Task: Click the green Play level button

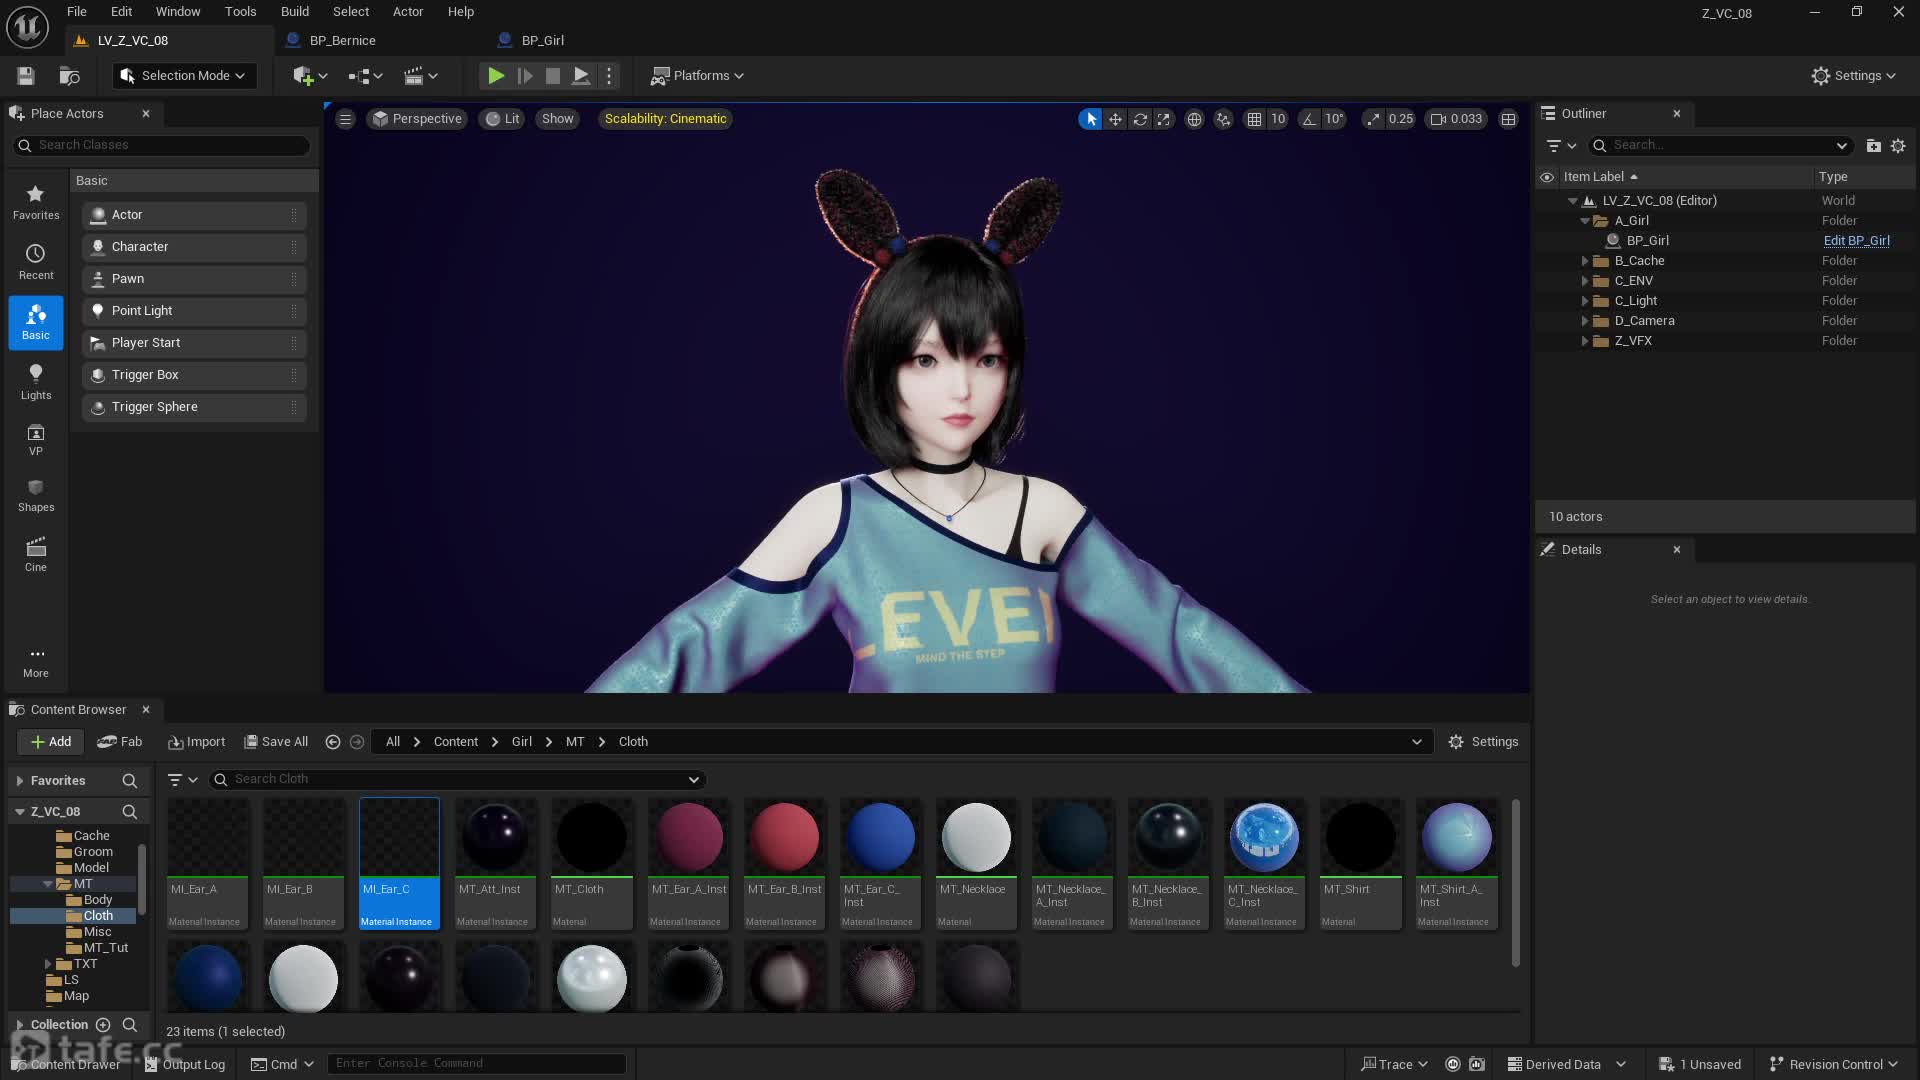Action: coord(495,76)
